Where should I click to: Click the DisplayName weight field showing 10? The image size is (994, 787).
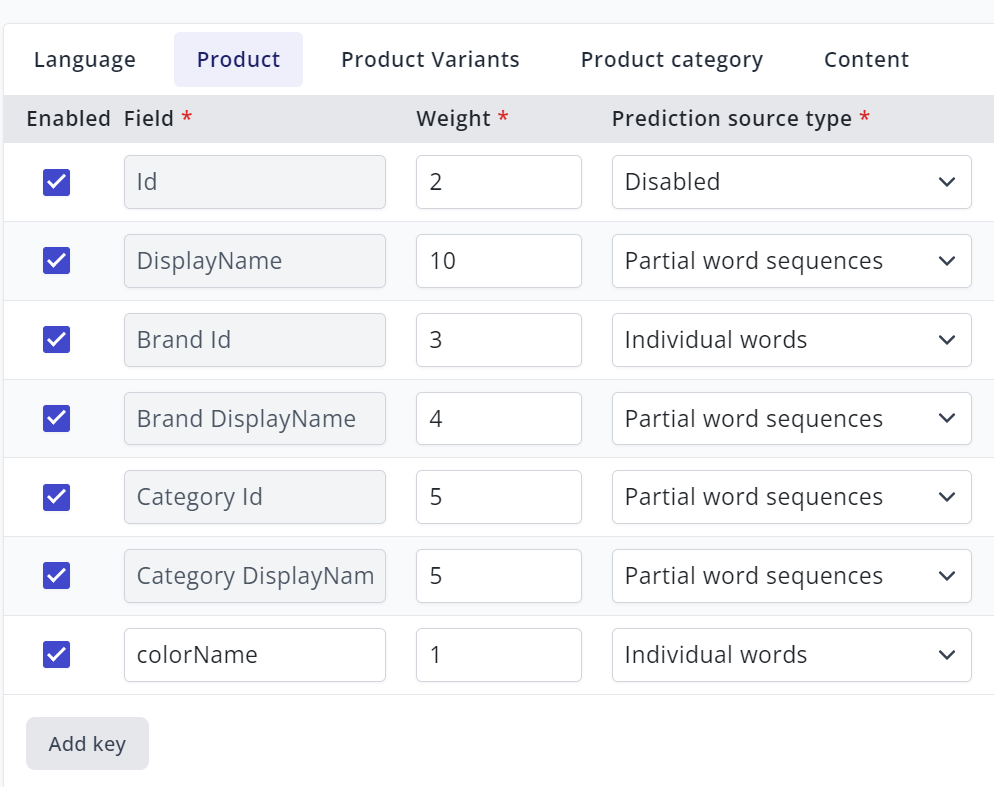[498, 261]
